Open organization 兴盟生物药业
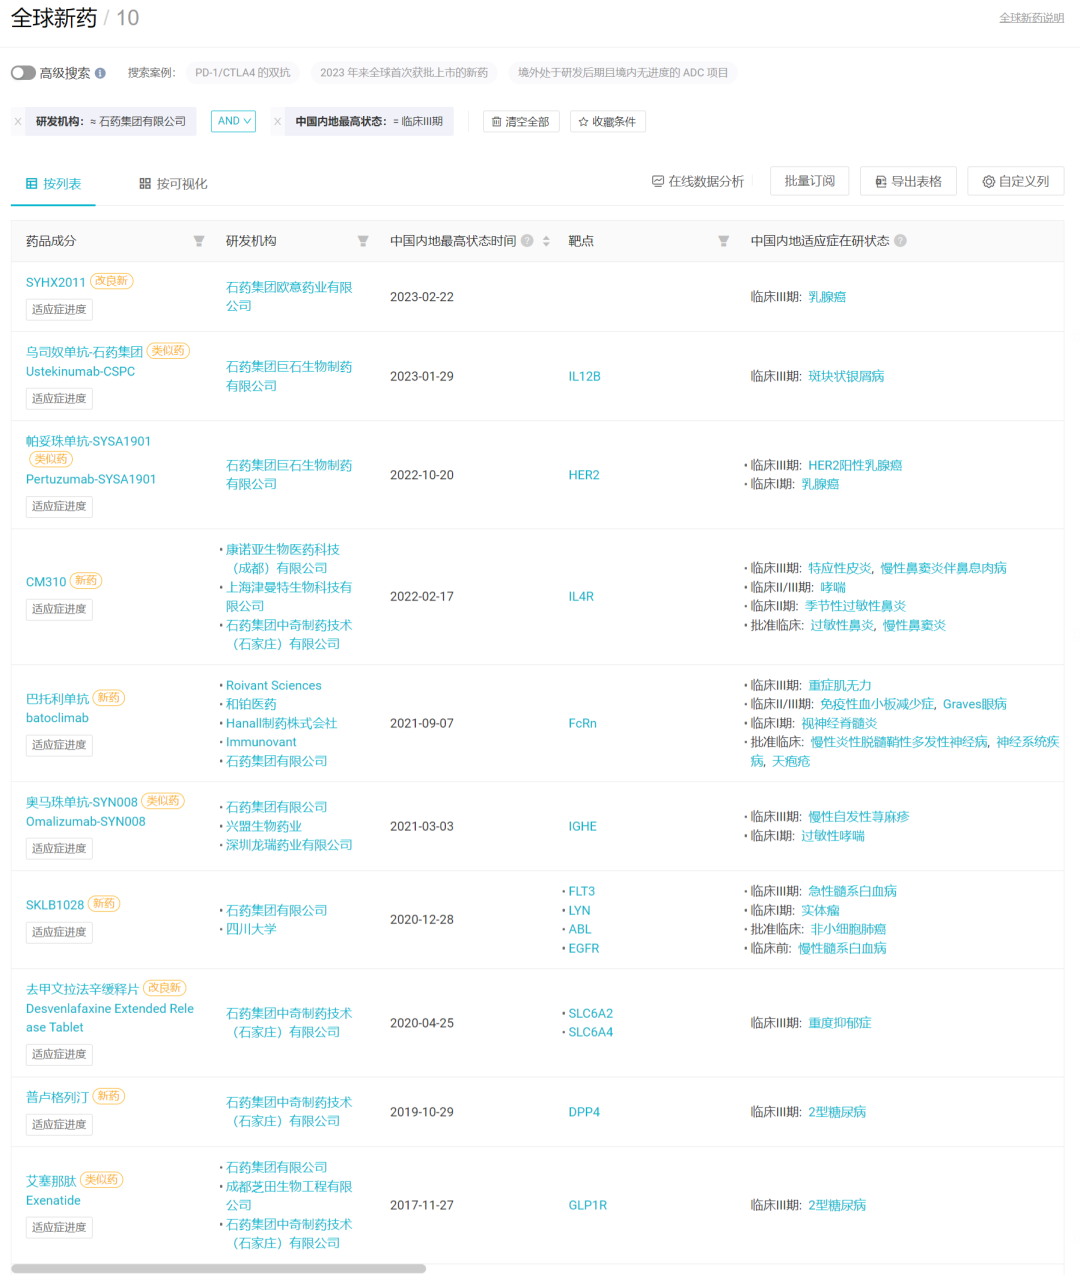1080x1280 pixels. coord(264,827)
